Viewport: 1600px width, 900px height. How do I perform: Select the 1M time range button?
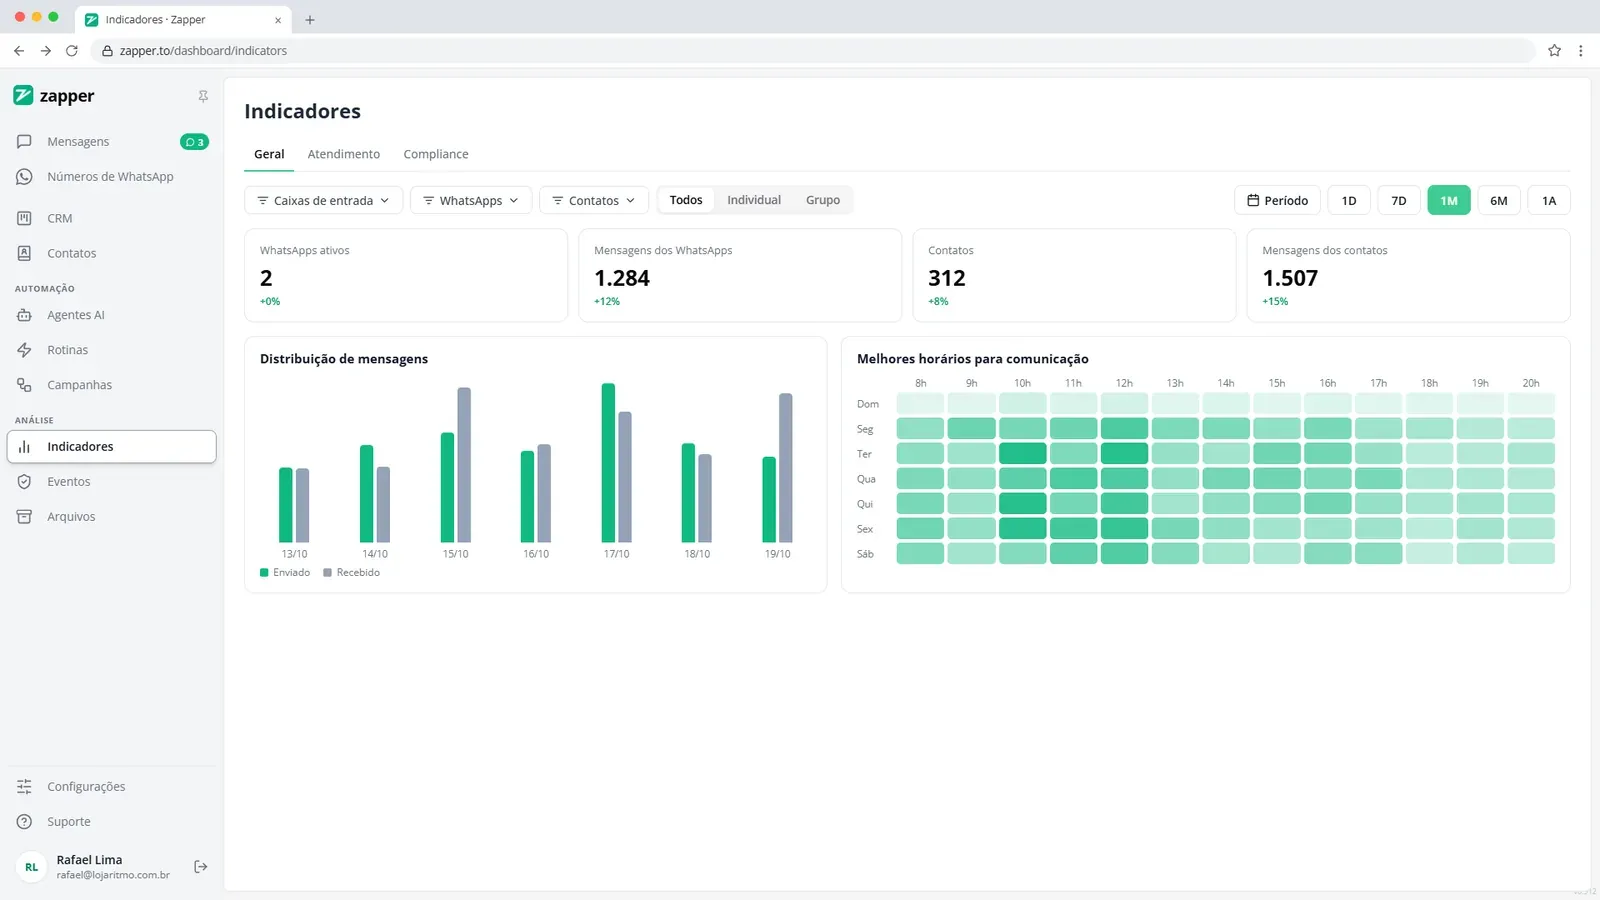[x=1449, y=201]
